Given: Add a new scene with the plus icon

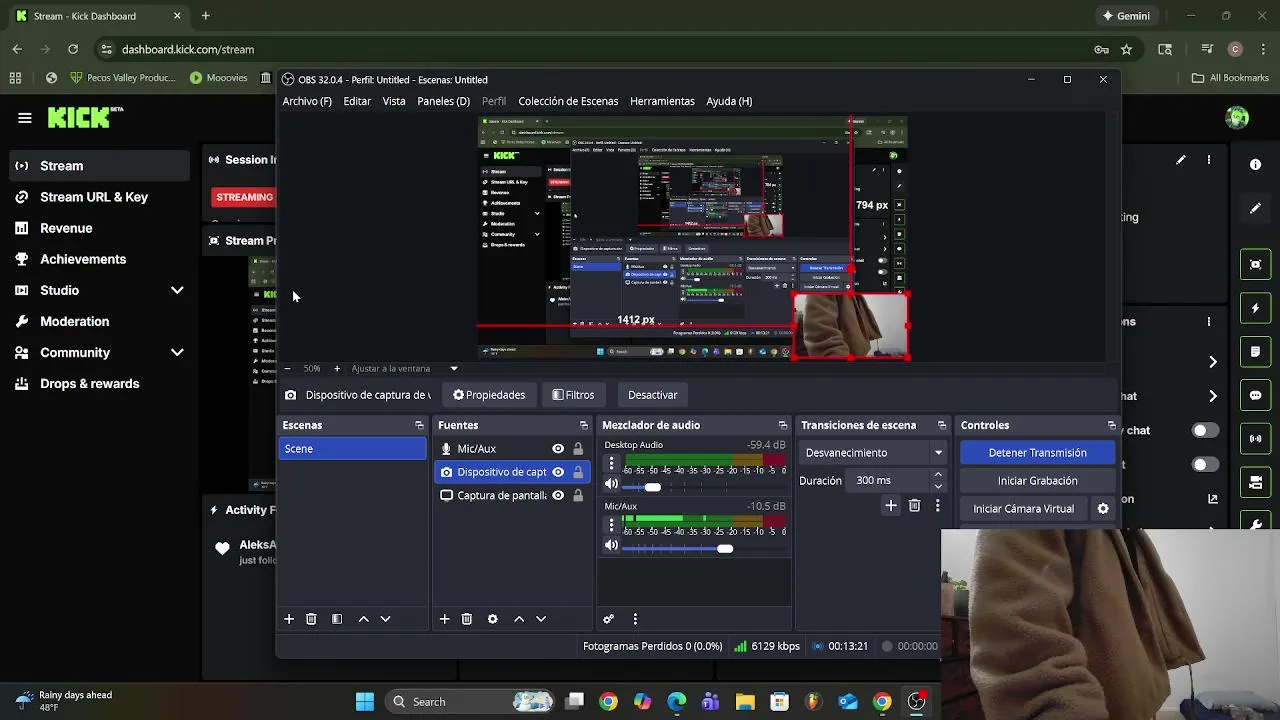Looking at the screenshot, I should tap(289, 619).
